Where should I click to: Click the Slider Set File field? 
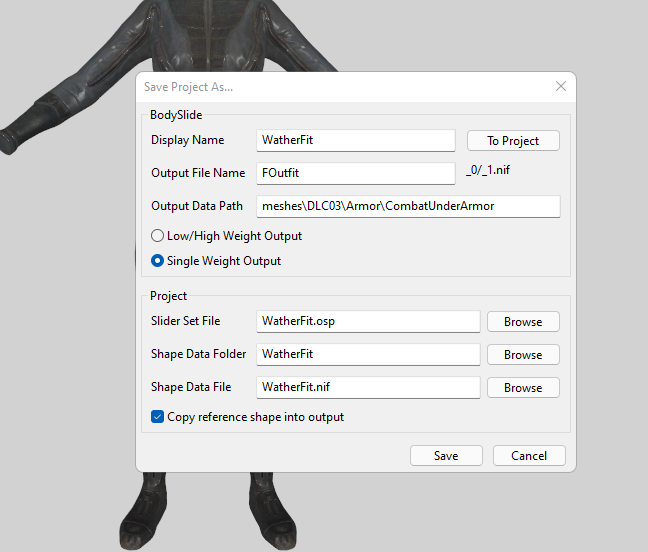click(x=368, y=321)
